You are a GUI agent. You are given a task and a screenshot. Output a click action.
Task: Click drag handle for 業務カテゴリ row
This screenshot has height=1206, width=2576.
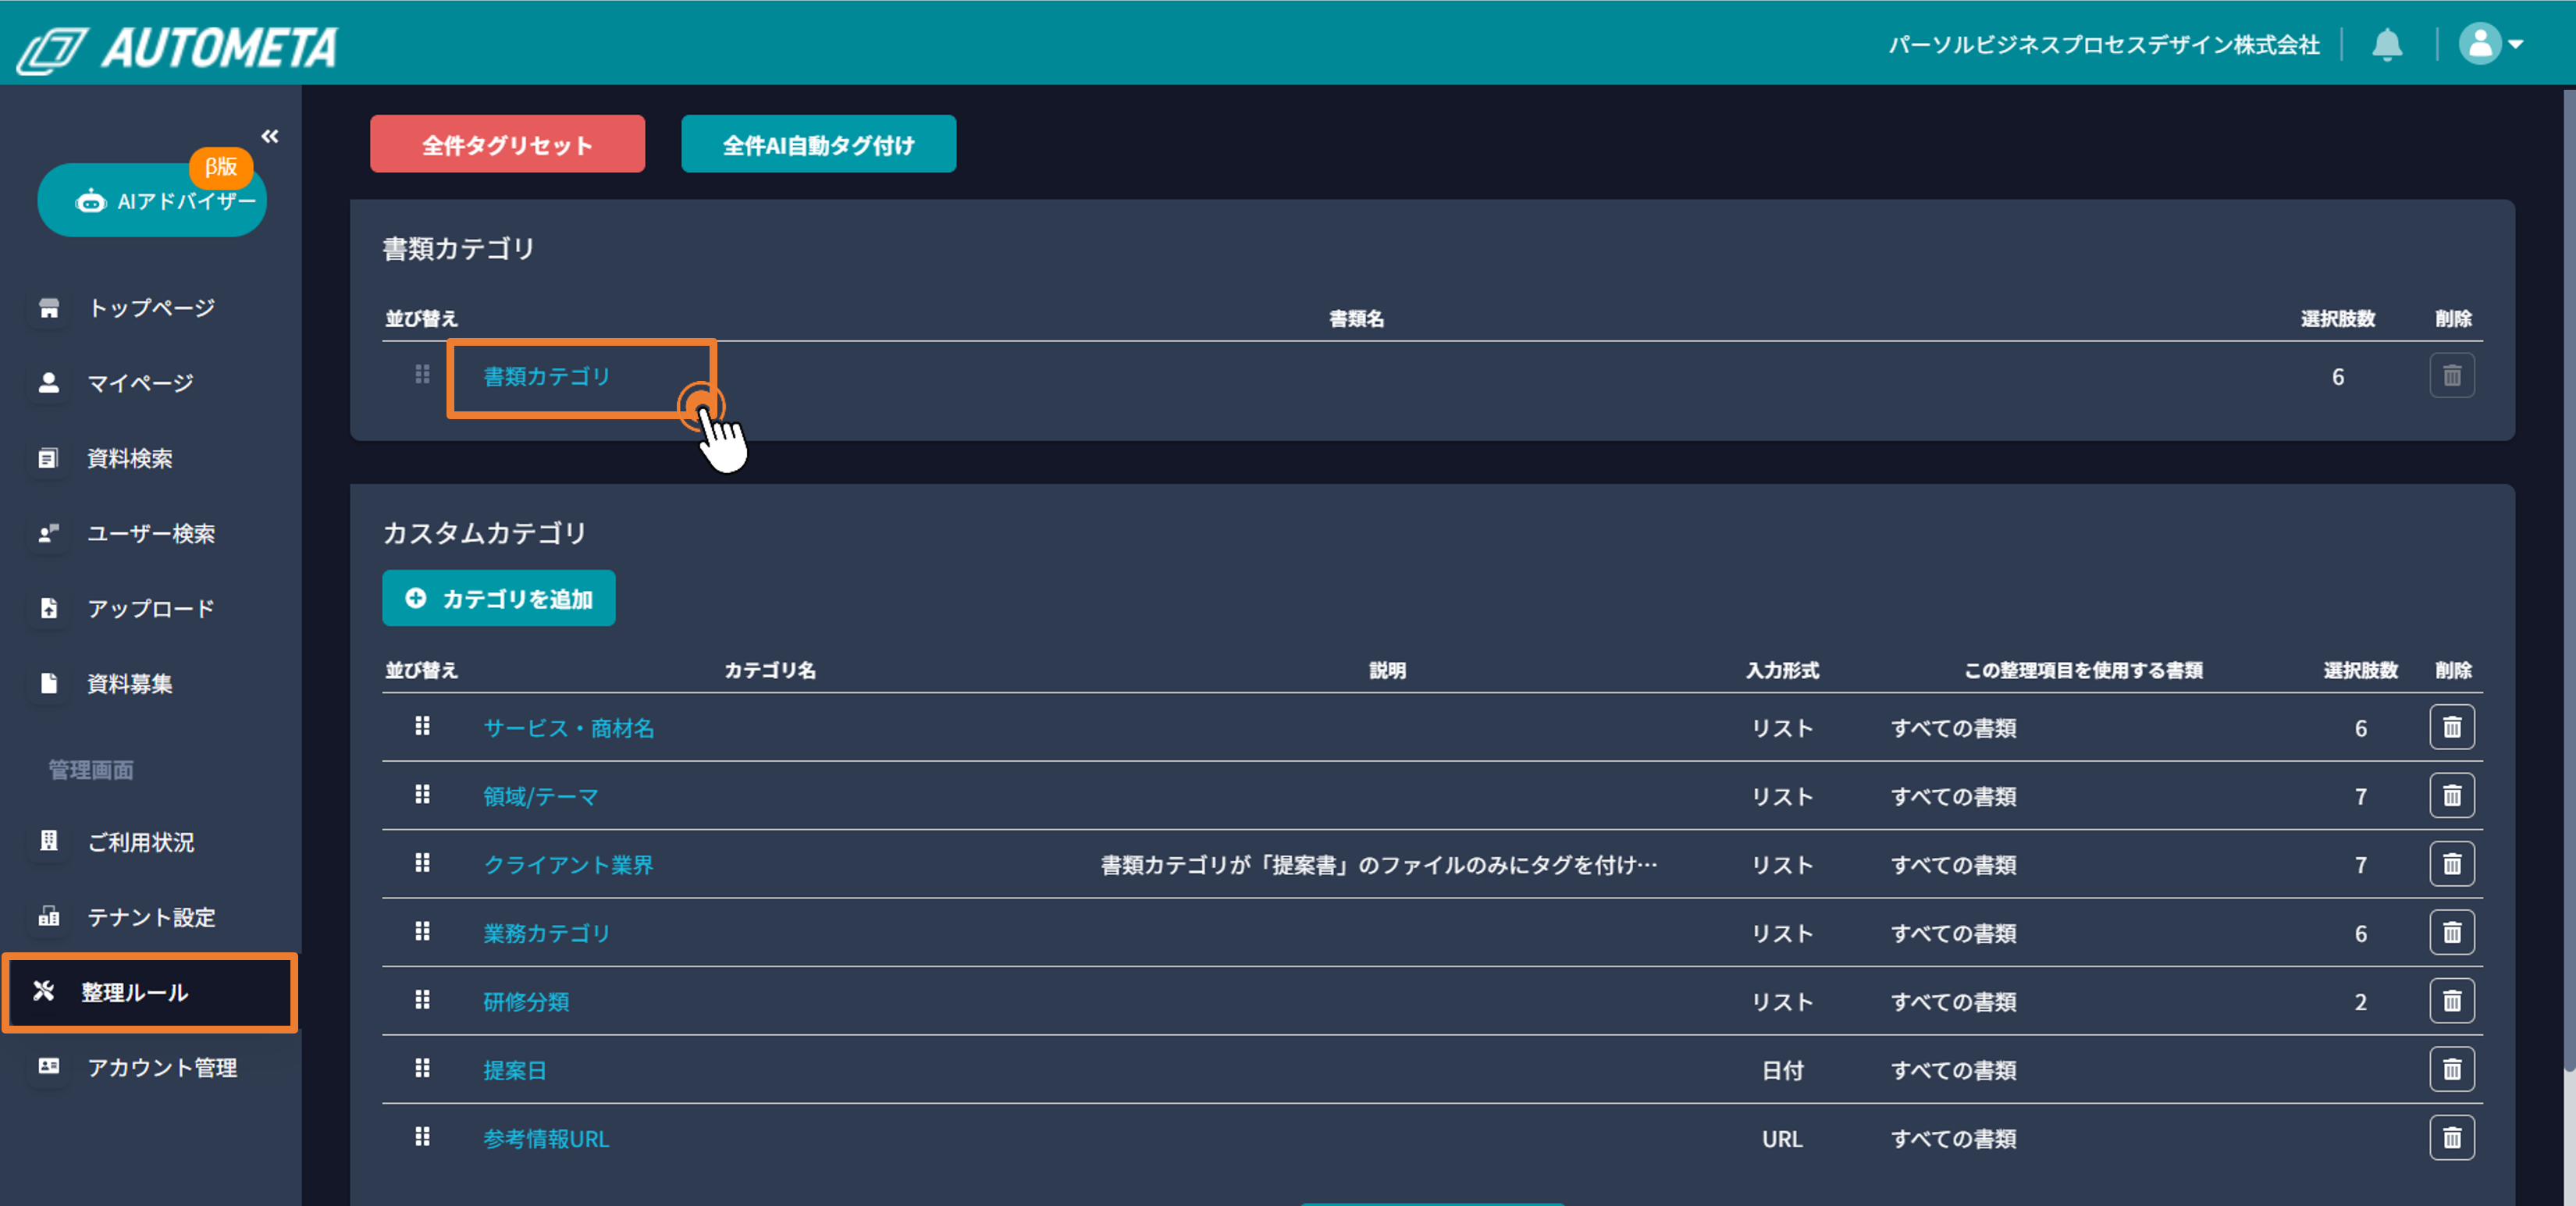(422, 931)
